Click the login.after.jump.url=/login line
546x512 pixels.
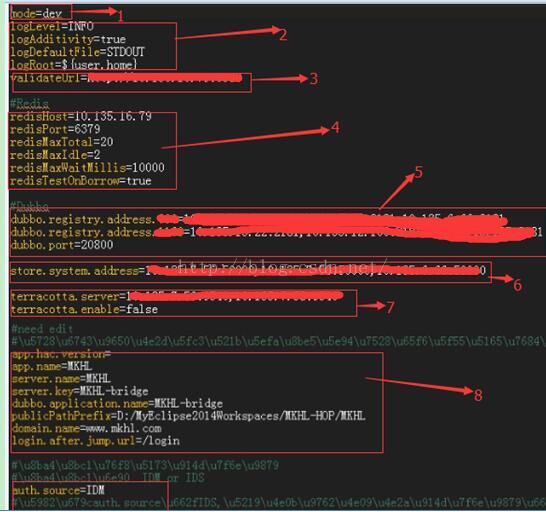tap(96, 441)
